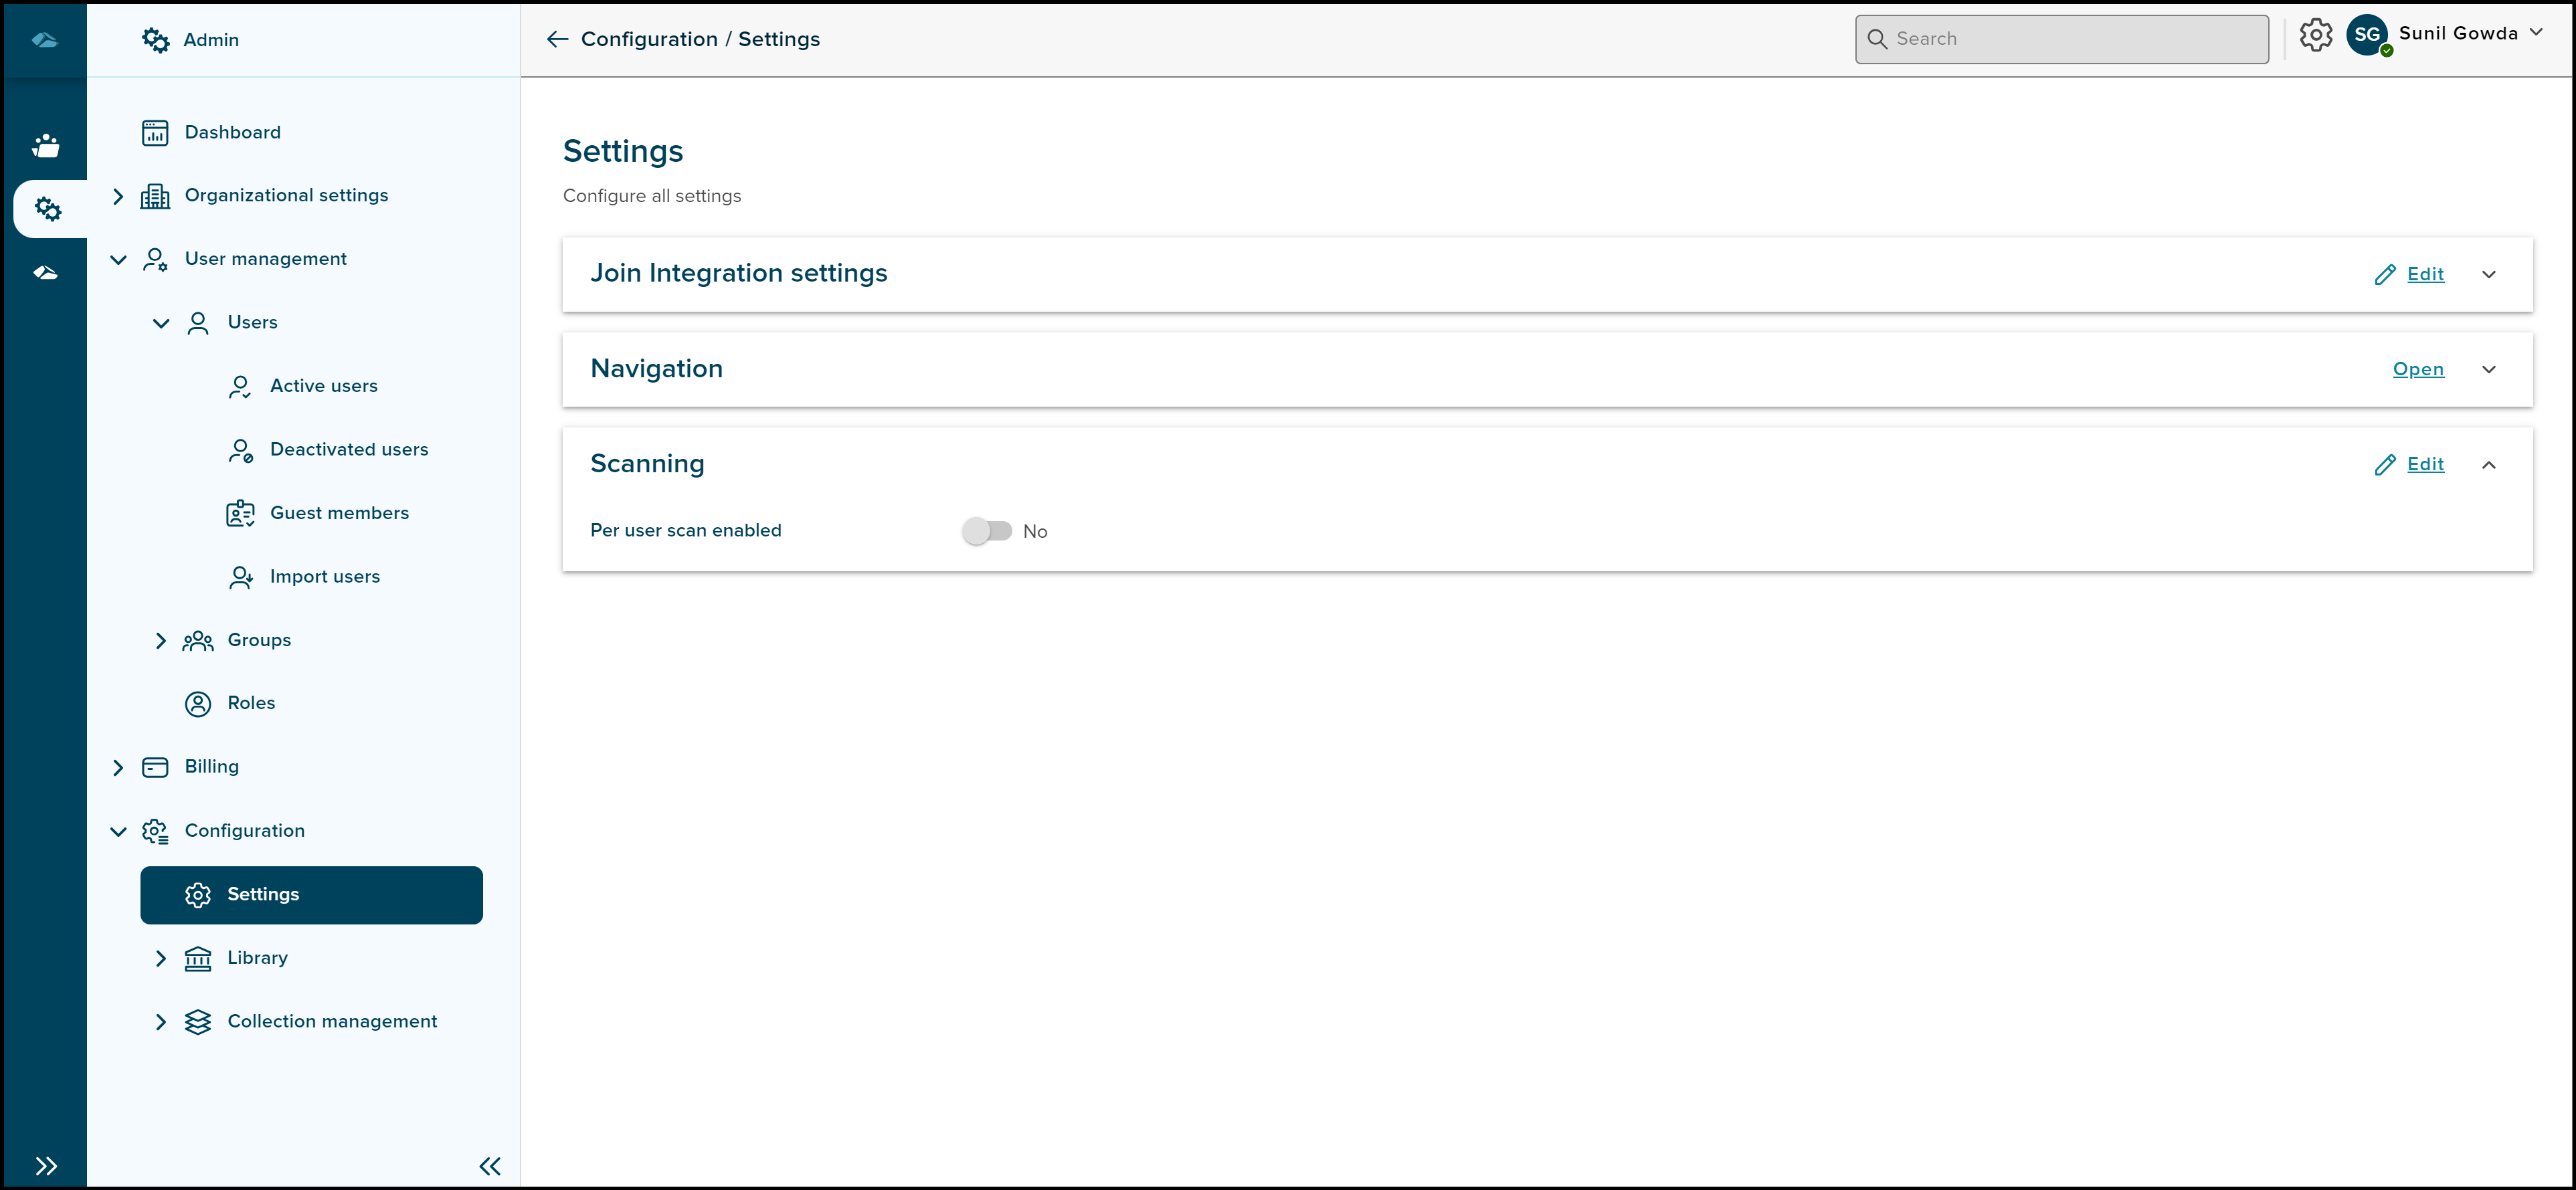Image resolution: width=2576 pixels, height=1190 pixels.
Task: Expand the Join Integration settings chevron
Action: coord(2490,273)
